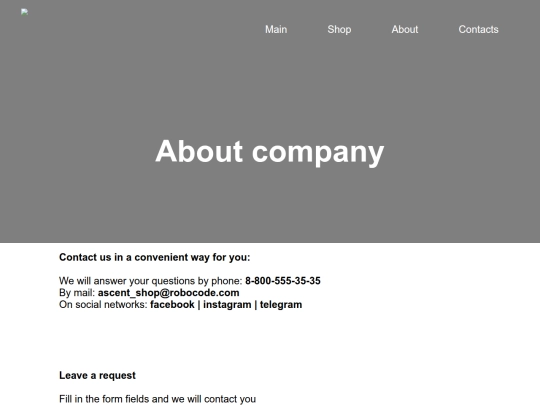Click the 'Leave a request' heading
The width and height of the screenshot is (540, 405).
97,375
